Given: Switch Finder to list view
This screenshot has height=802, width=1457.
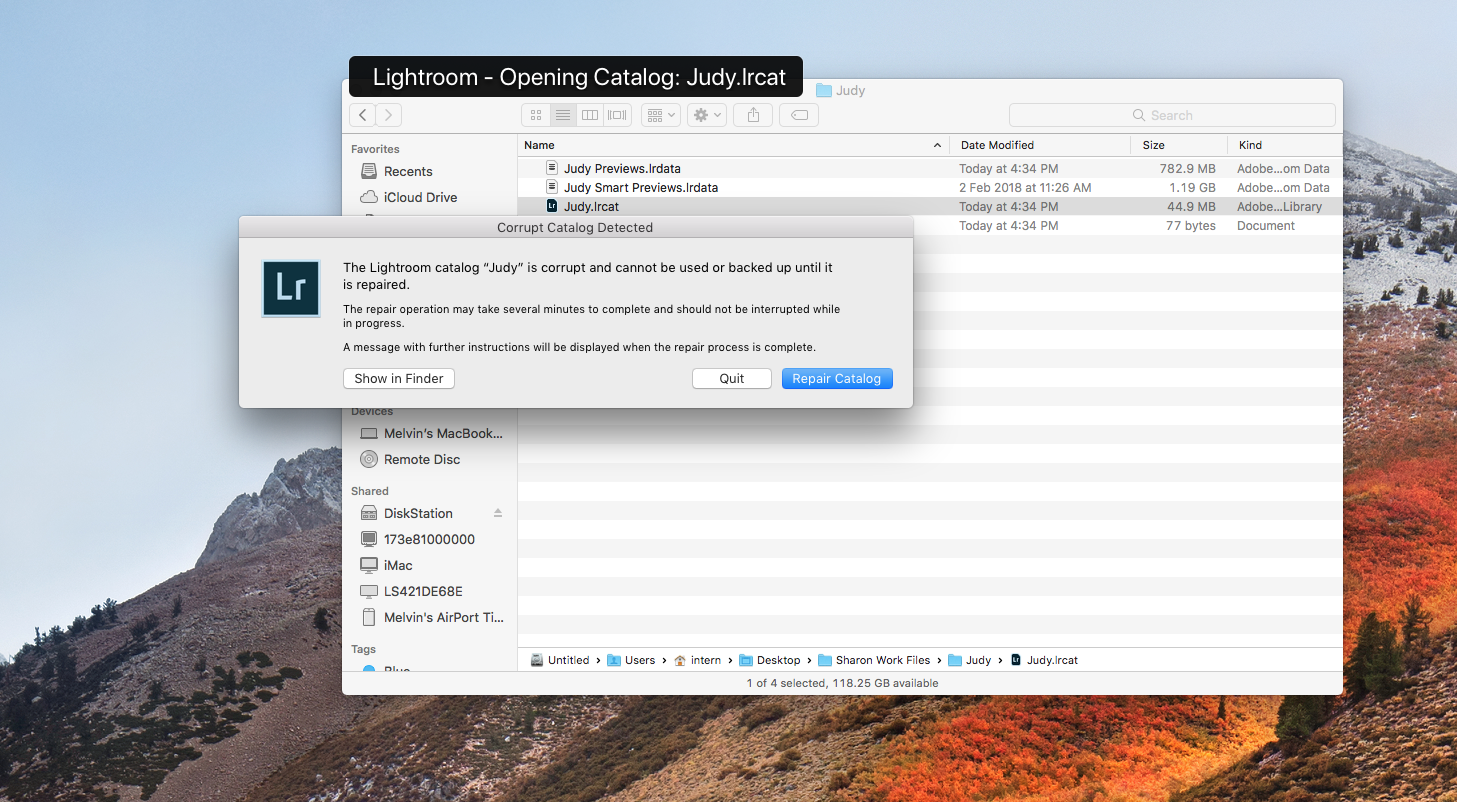Looking at the screenshot, I should [563, 115].
